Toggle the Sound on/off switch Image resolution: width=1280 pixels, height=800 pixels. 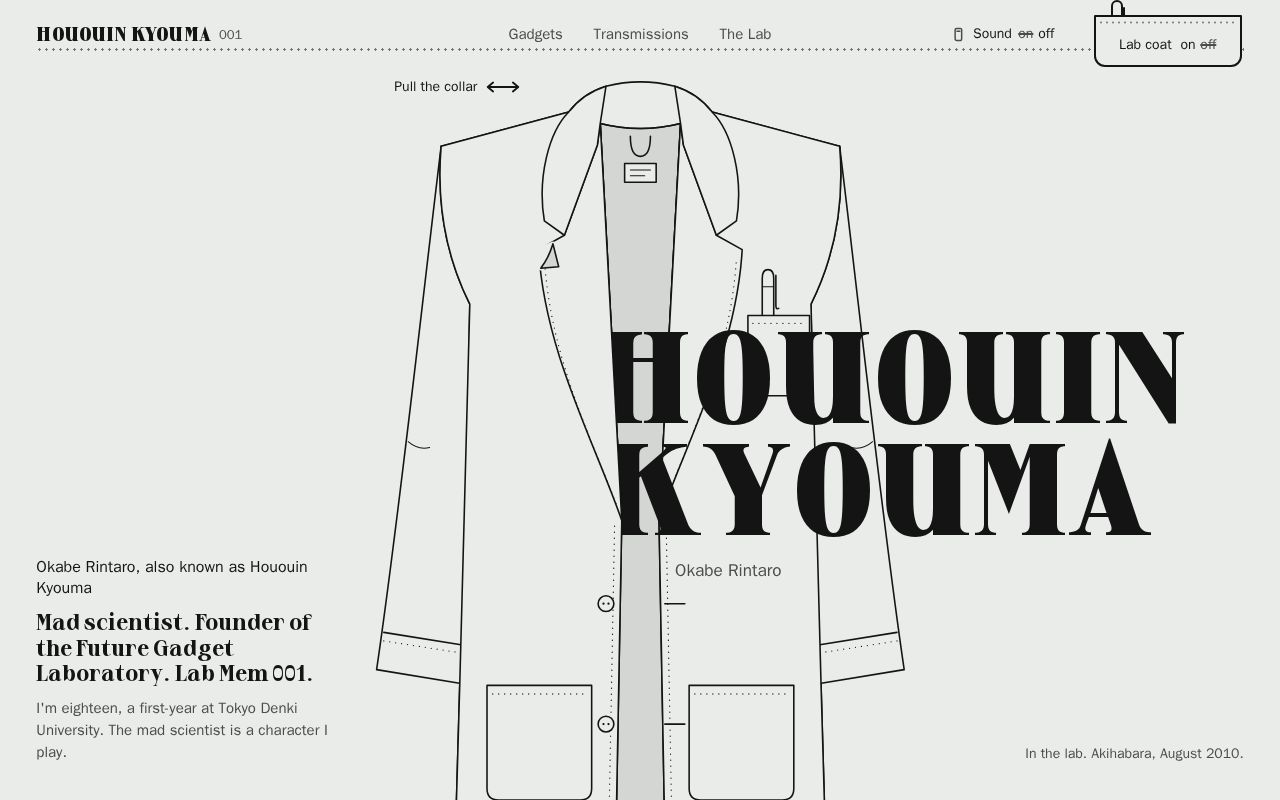tap(1003, 34)
